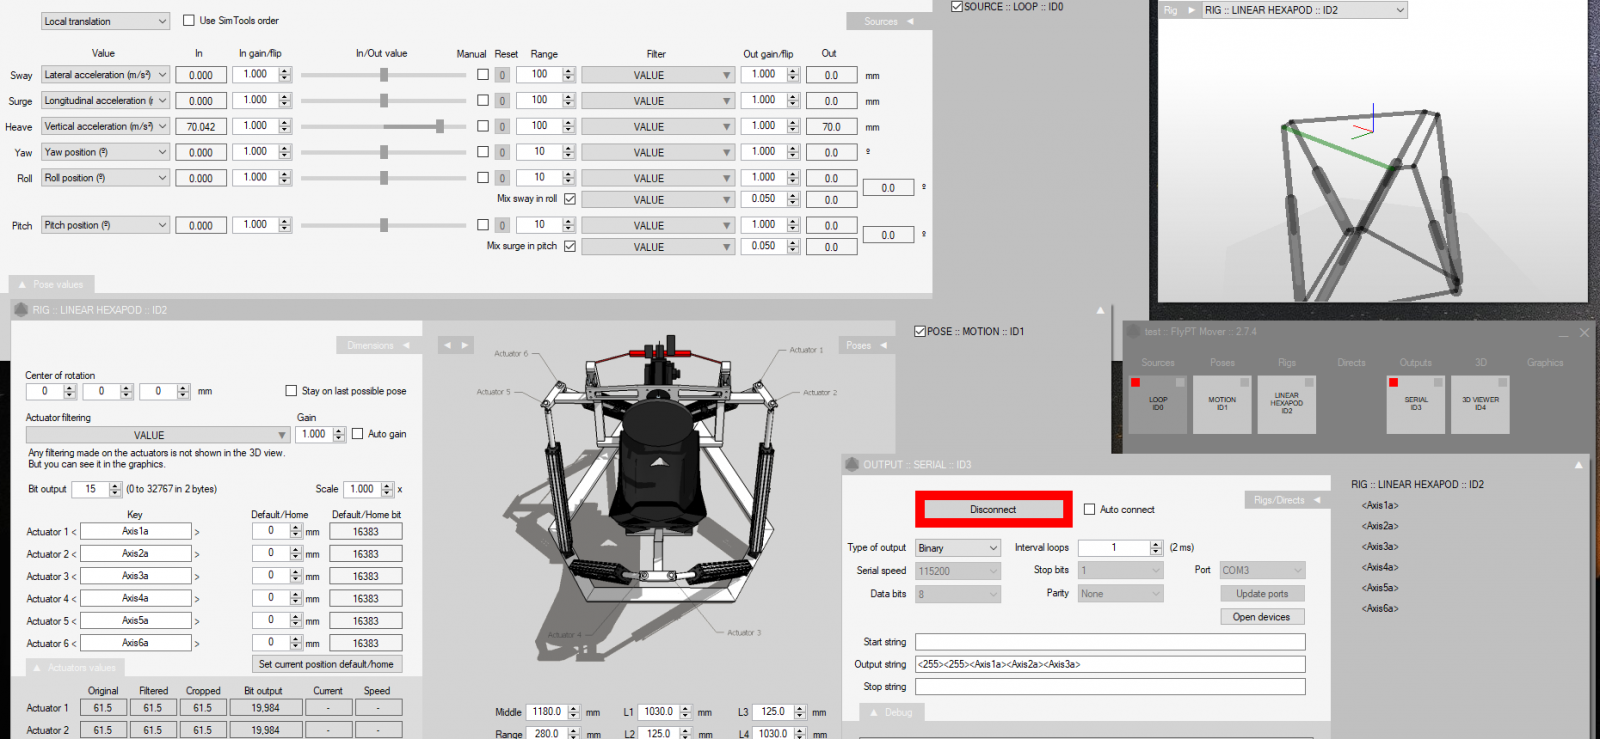Click the Heave In/Out value slider handle
This screenshot has height=739, width=1600.
[x=439, y=127]
